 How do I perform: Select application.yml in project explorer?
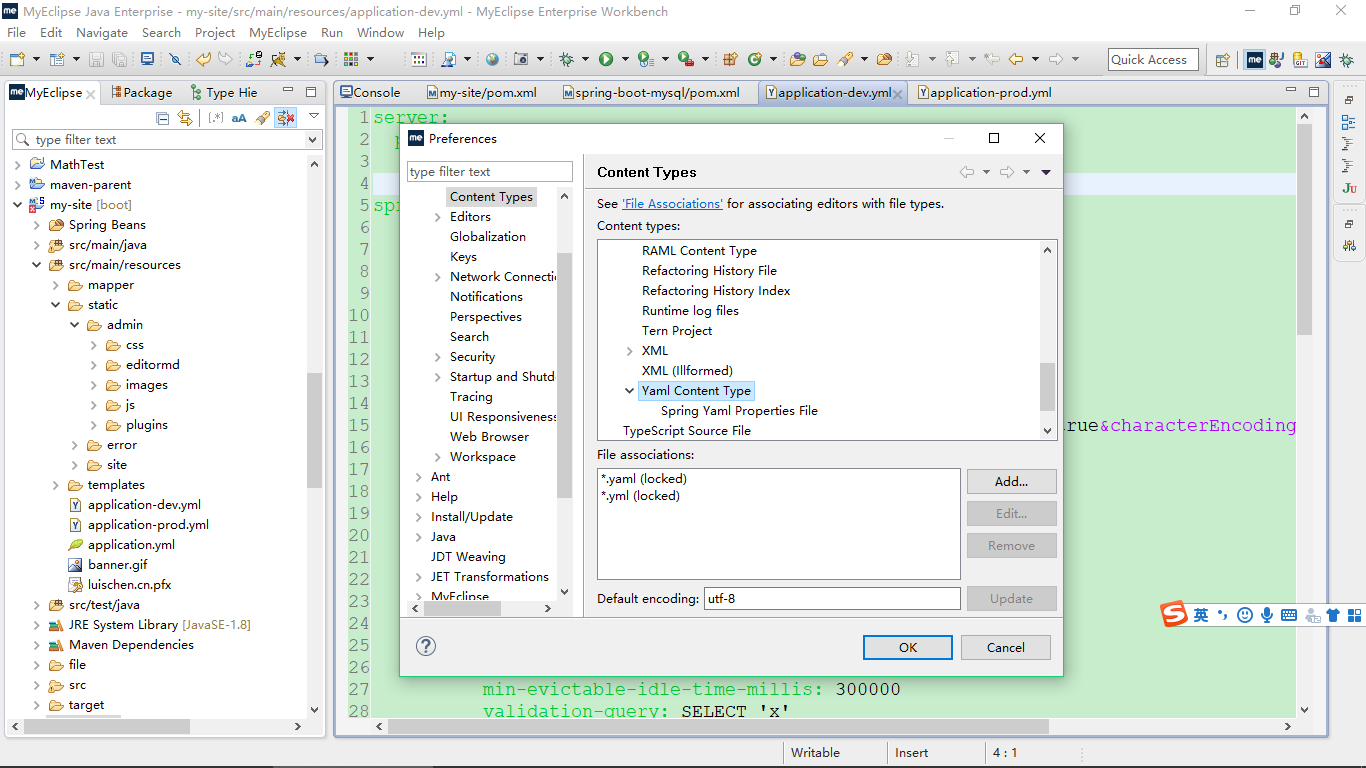click(131, 545)
